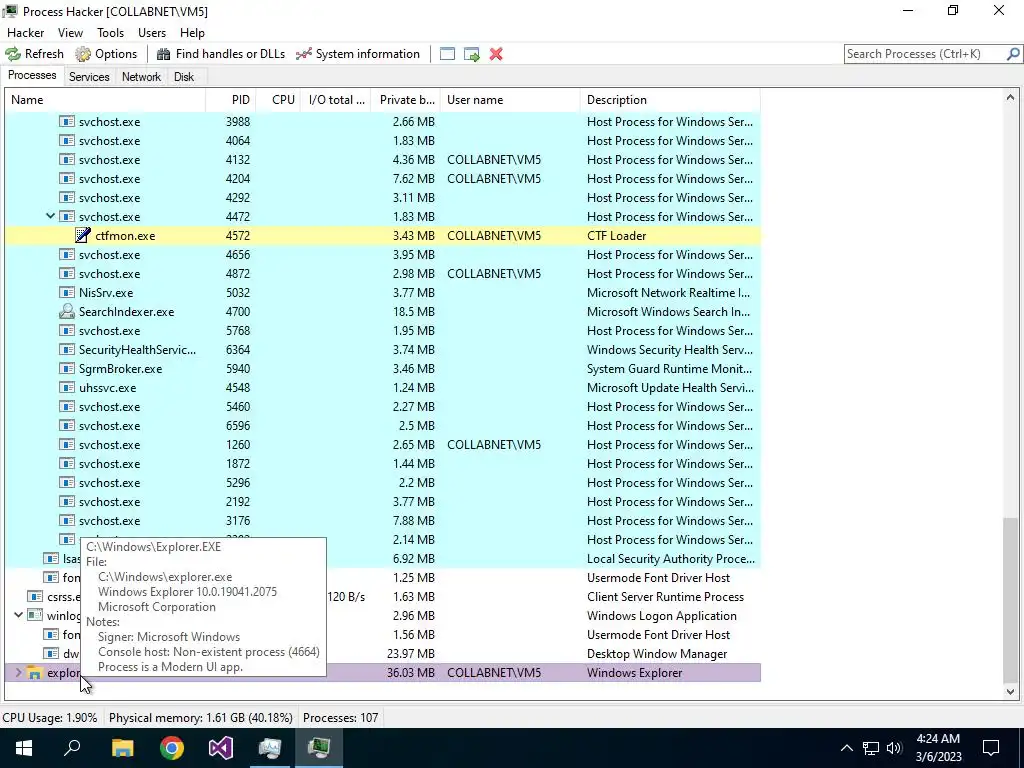
Task: Select svchost.exe with PID 4204
Action: coord(383,179)
